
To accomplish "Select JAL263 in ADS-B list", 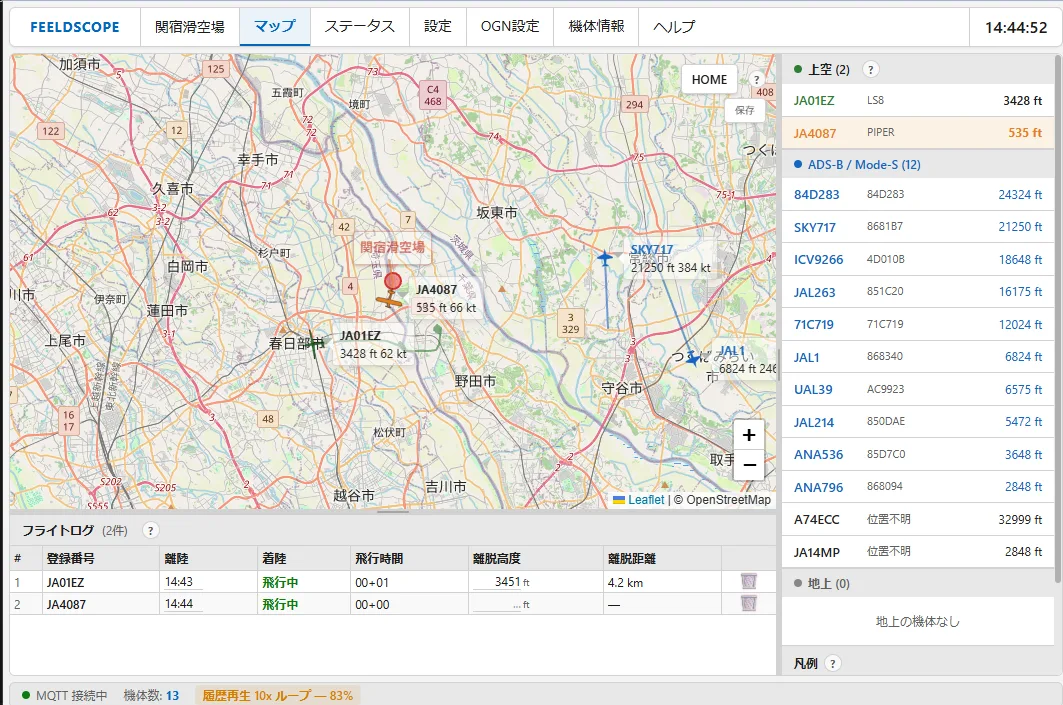I will click(918, 292).
